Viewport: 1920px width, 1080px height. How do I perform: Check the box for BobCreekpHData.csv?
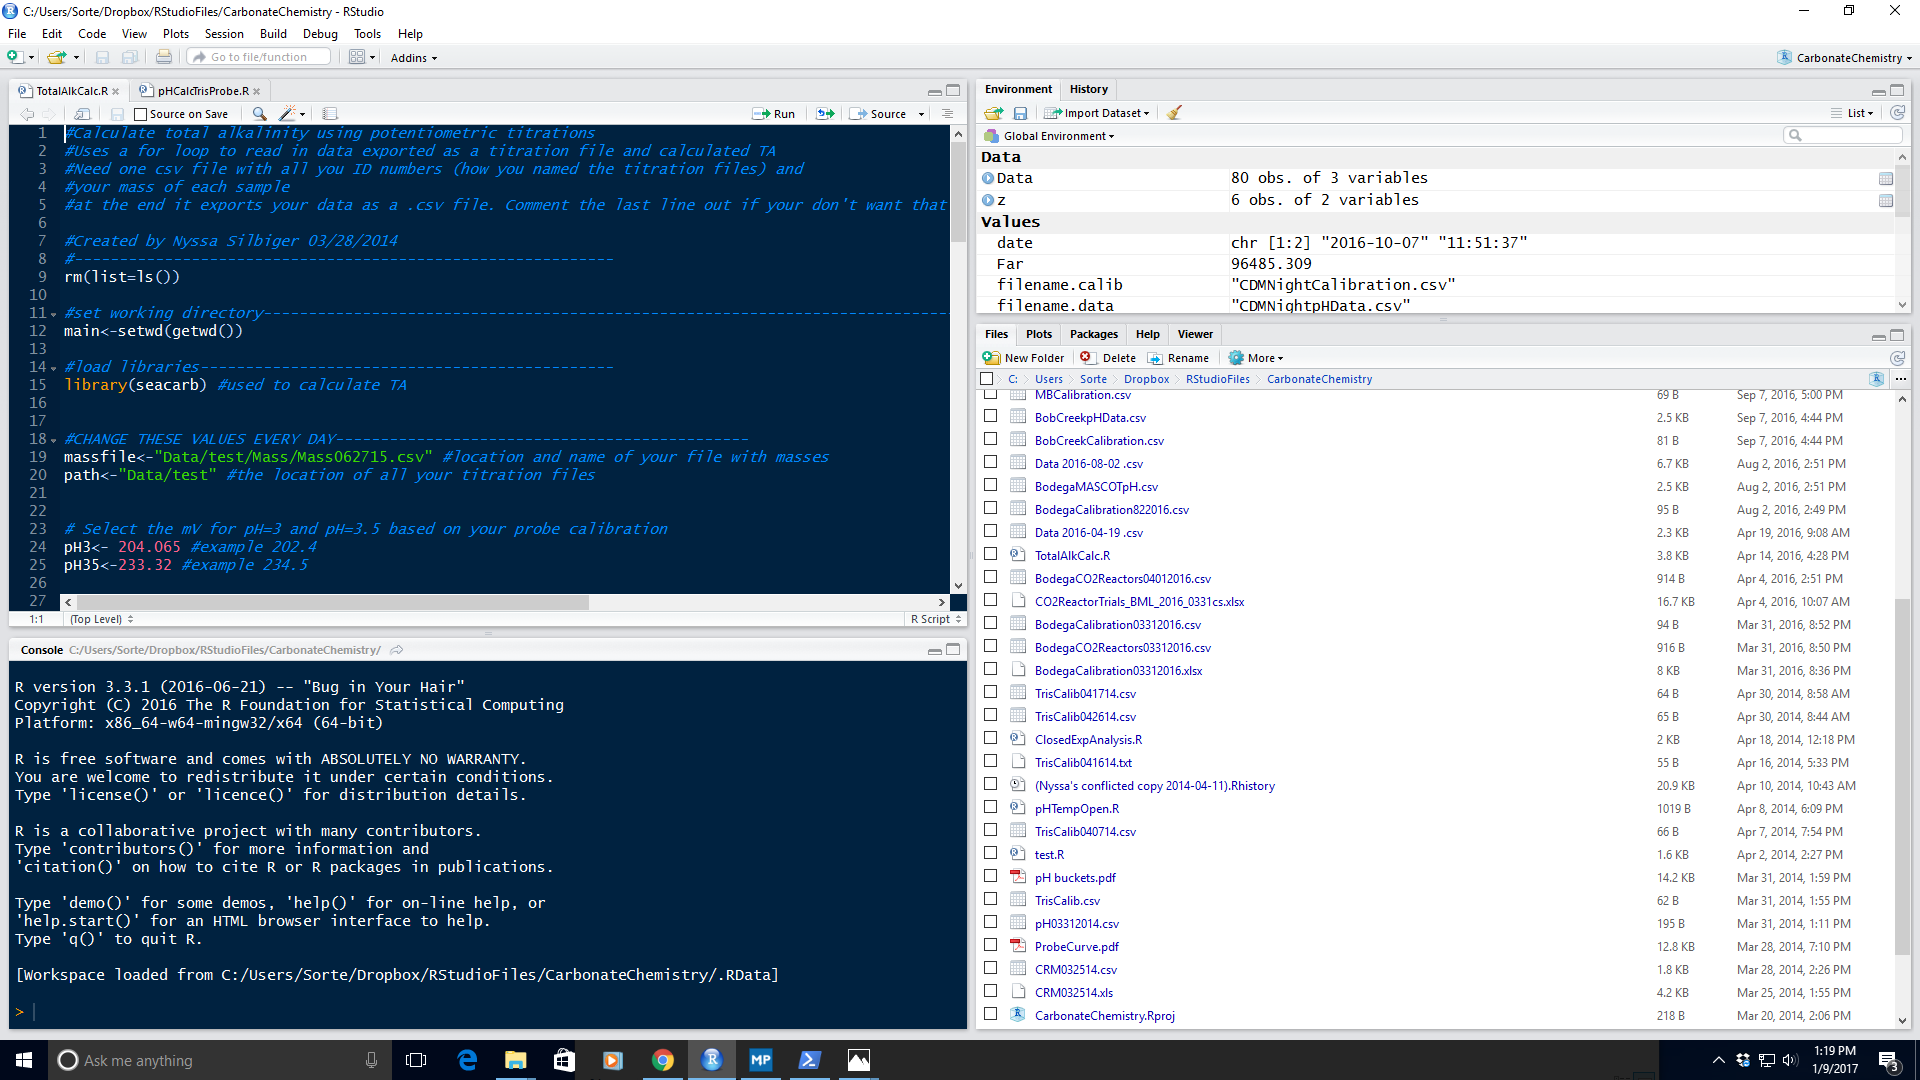tap(990, 417)
